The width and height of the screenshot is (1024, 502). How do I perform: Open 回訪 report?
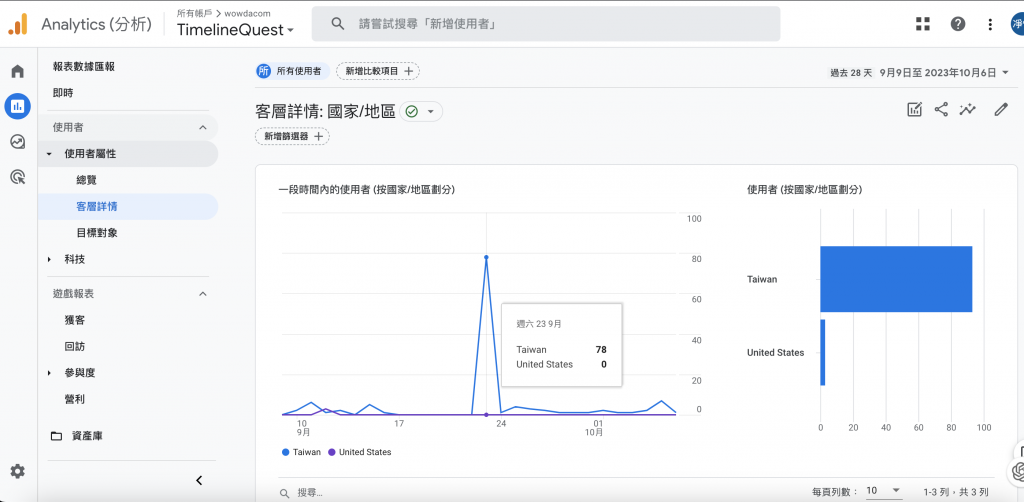pos(74,347)
